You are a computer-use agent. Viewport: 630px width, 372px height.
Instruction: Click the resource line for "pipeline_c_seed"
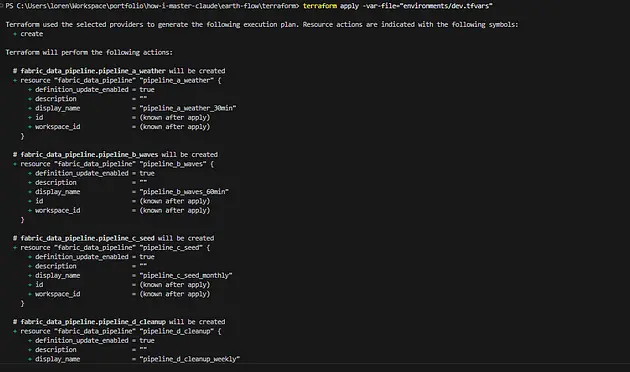[111, 247]
